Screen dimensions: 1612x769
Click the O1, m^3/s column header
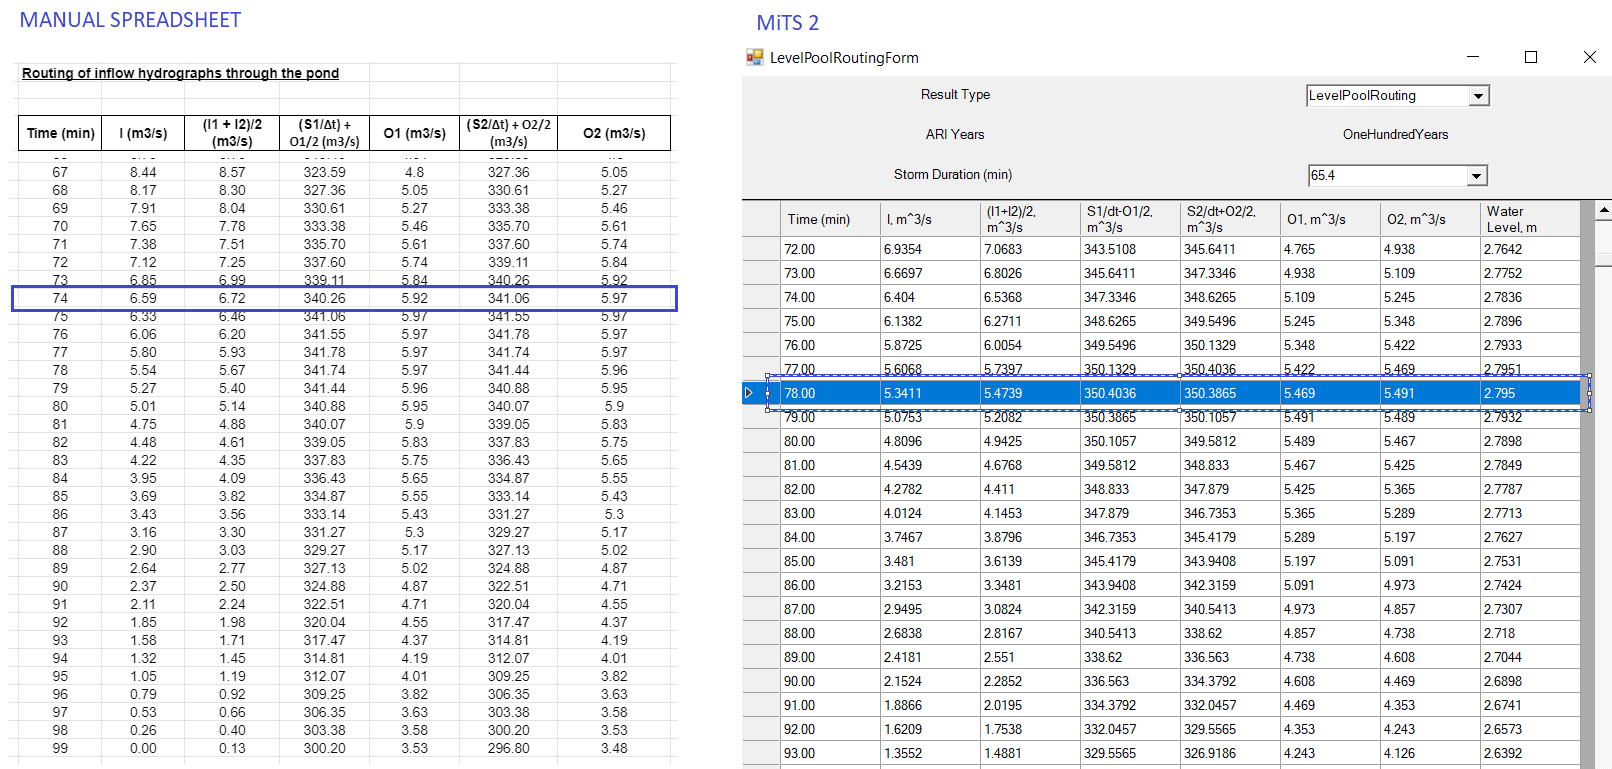click(1330, 219)
